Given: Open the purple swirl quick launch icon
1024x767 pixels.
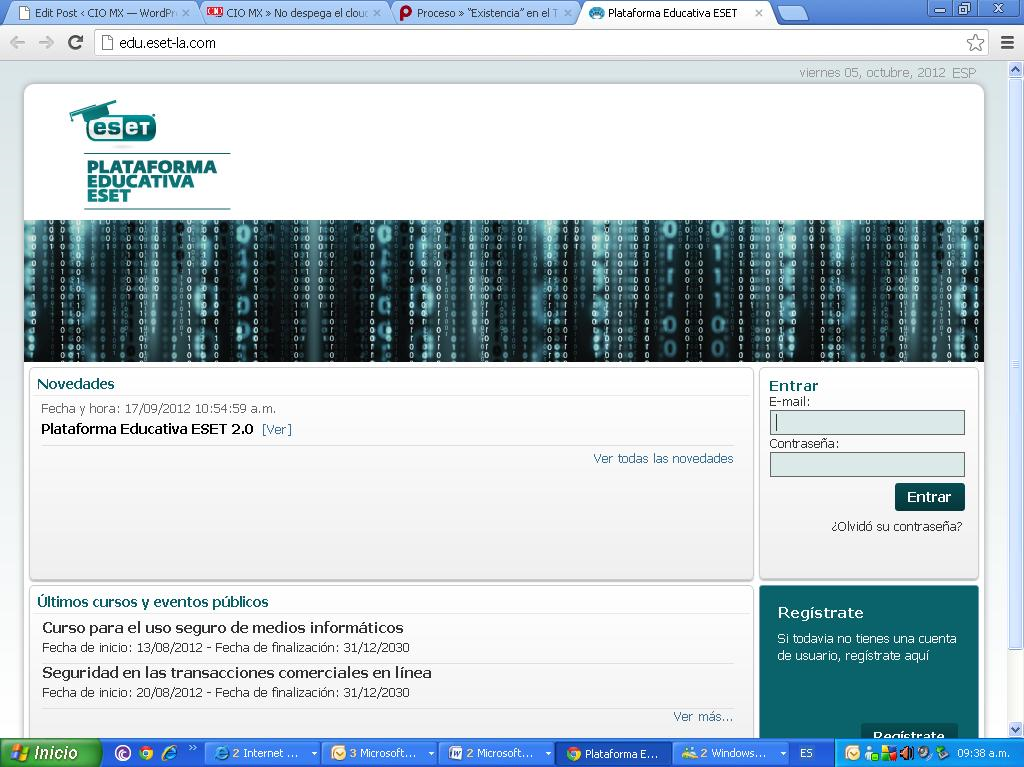Looking at the screenshot, I should (123, 753).
